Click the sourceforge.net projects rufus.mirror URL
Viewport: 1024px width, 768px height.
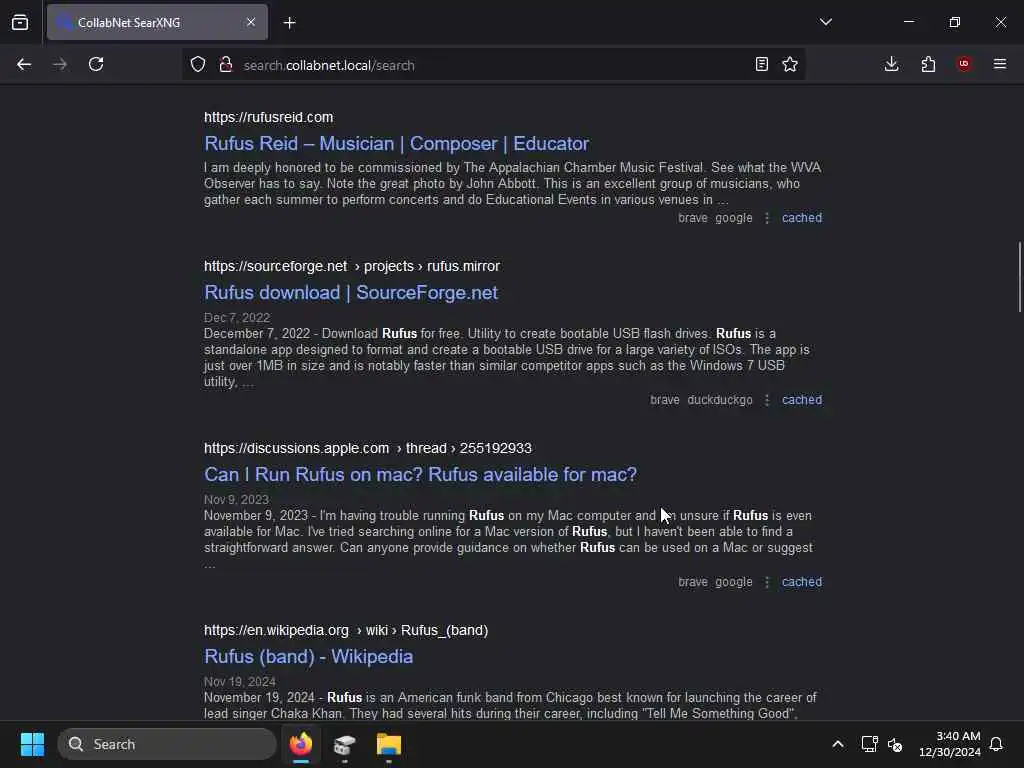coord(352,266)
